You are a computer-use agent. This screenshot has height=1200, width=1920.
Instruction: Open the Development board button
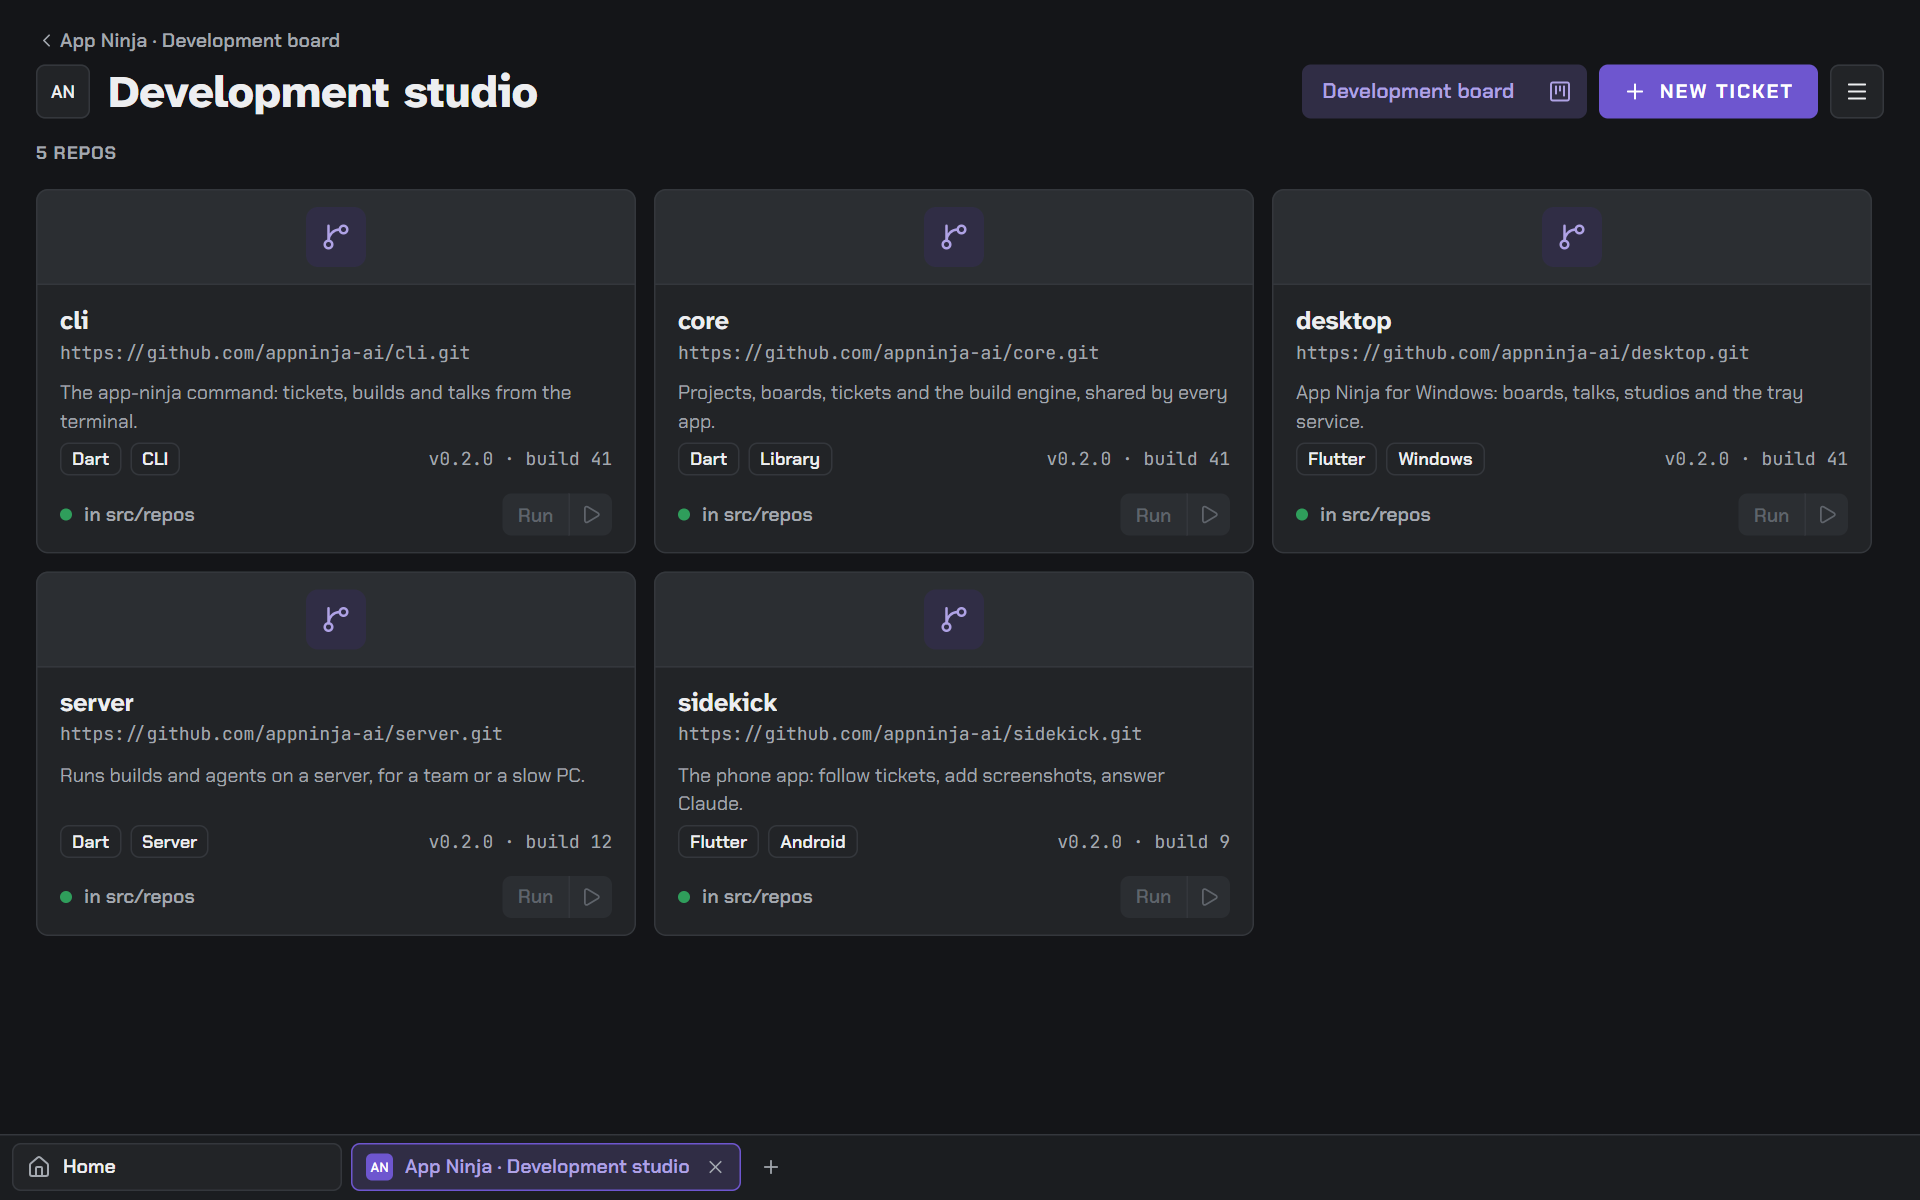(x=1444, y=92)
